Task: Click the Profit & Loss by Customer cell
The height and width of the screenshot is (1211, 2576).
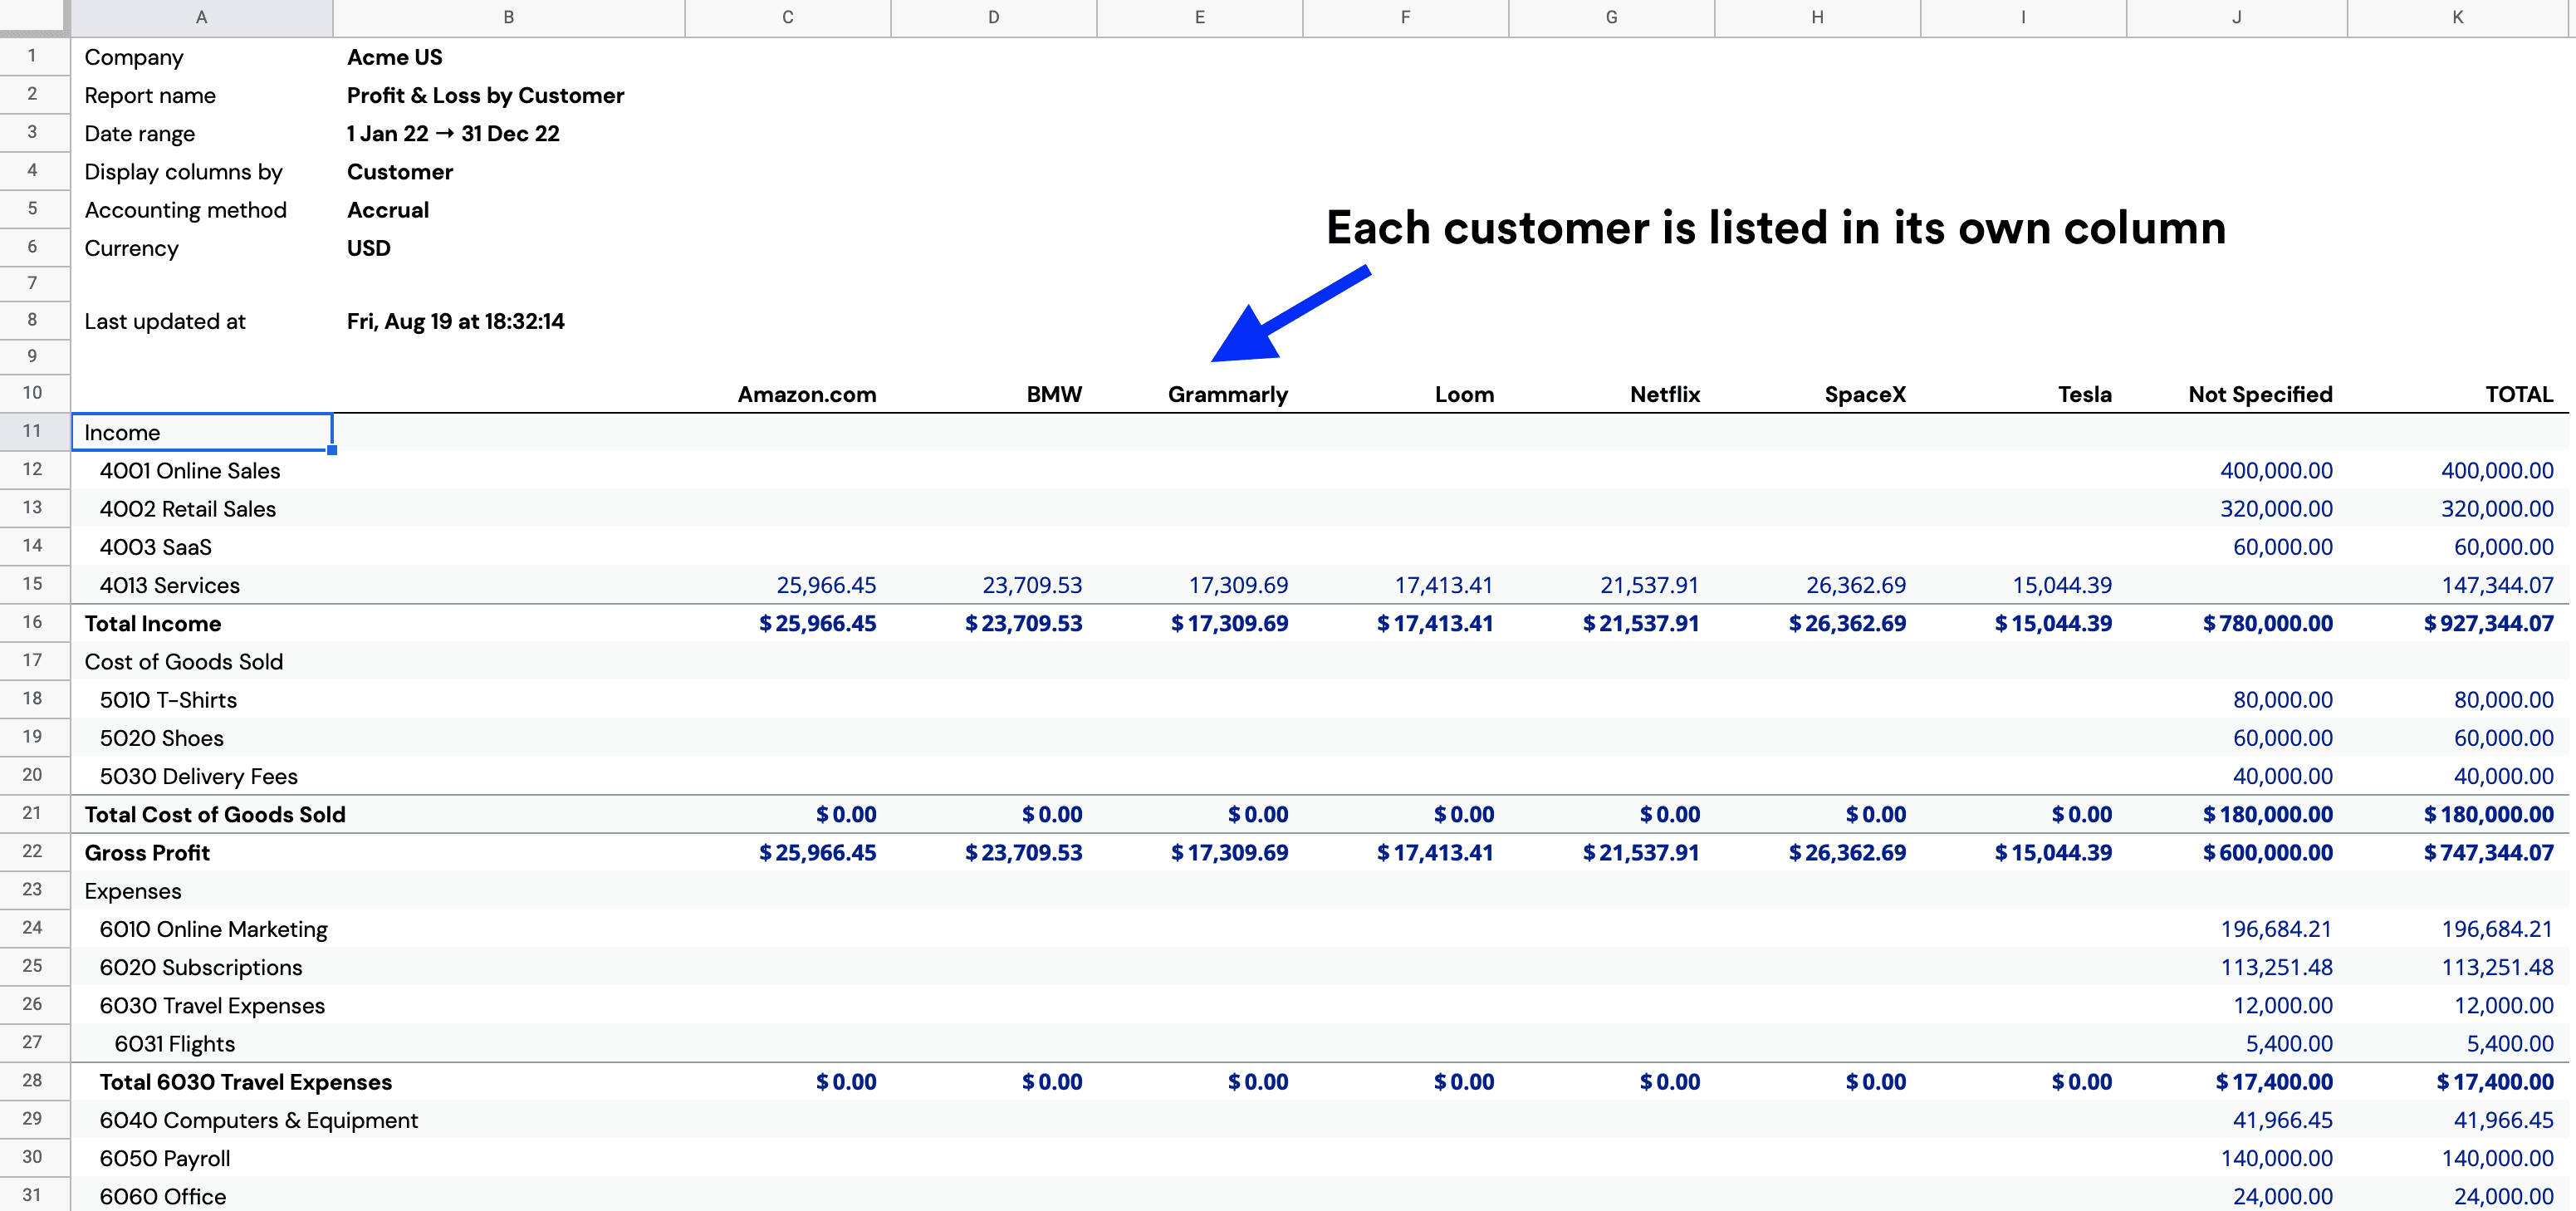Action: click(485, 96)
